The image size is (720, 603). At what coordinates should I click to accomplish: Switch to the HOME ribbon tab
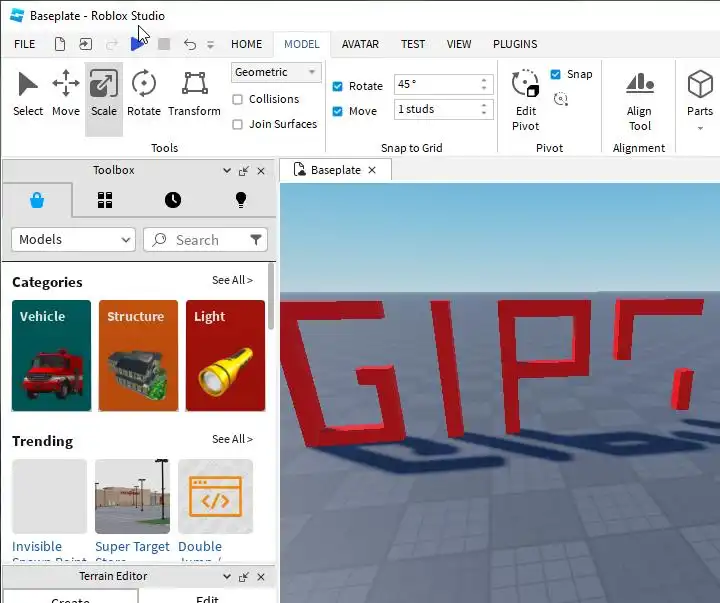pos(247,44)
